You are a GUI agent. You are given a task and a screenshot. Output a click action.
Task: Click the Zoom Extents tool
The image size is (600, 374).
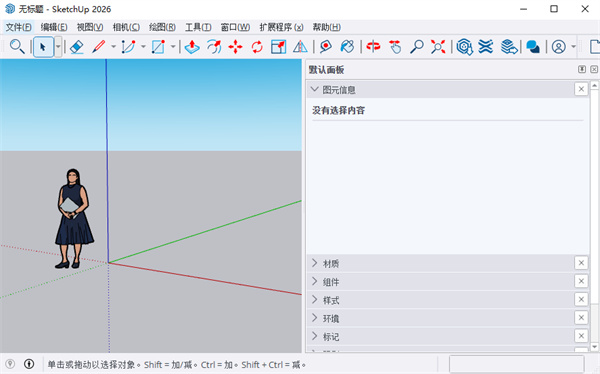(x=438, y=47)
